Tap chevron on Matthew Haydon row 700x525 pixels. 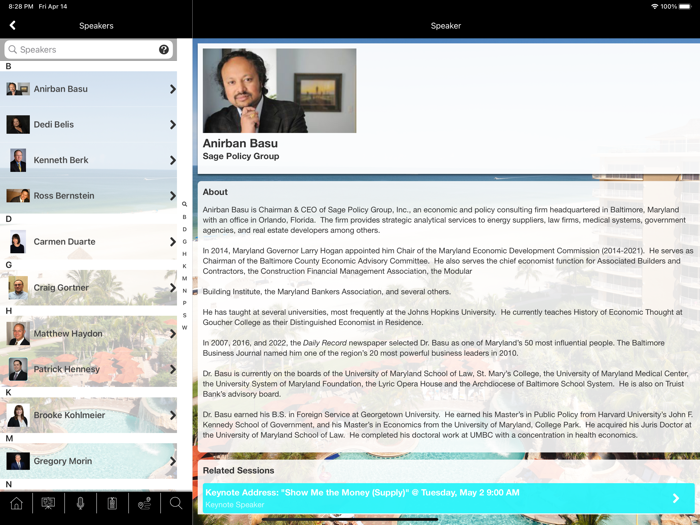coord(173,333)
